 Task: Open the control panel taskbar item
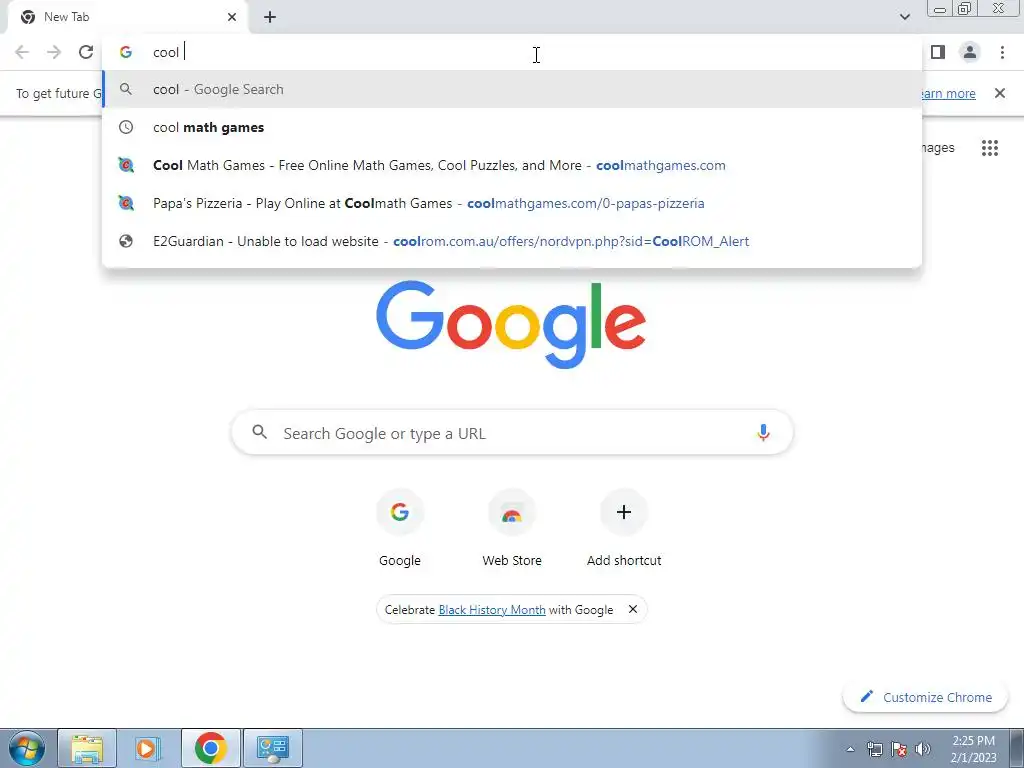coord(272,748)
